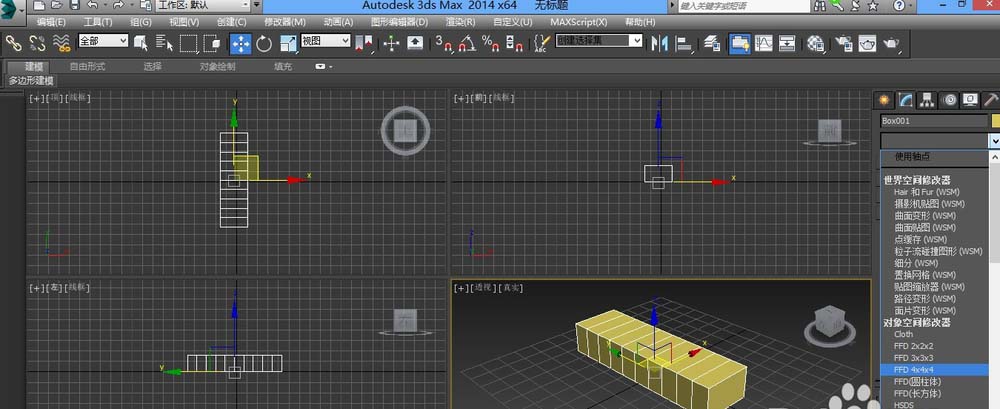This screenshot has width=1000, height=409.
Task: Select 路径变形 (WSM) modifier
Action: [x=934, y=299]
